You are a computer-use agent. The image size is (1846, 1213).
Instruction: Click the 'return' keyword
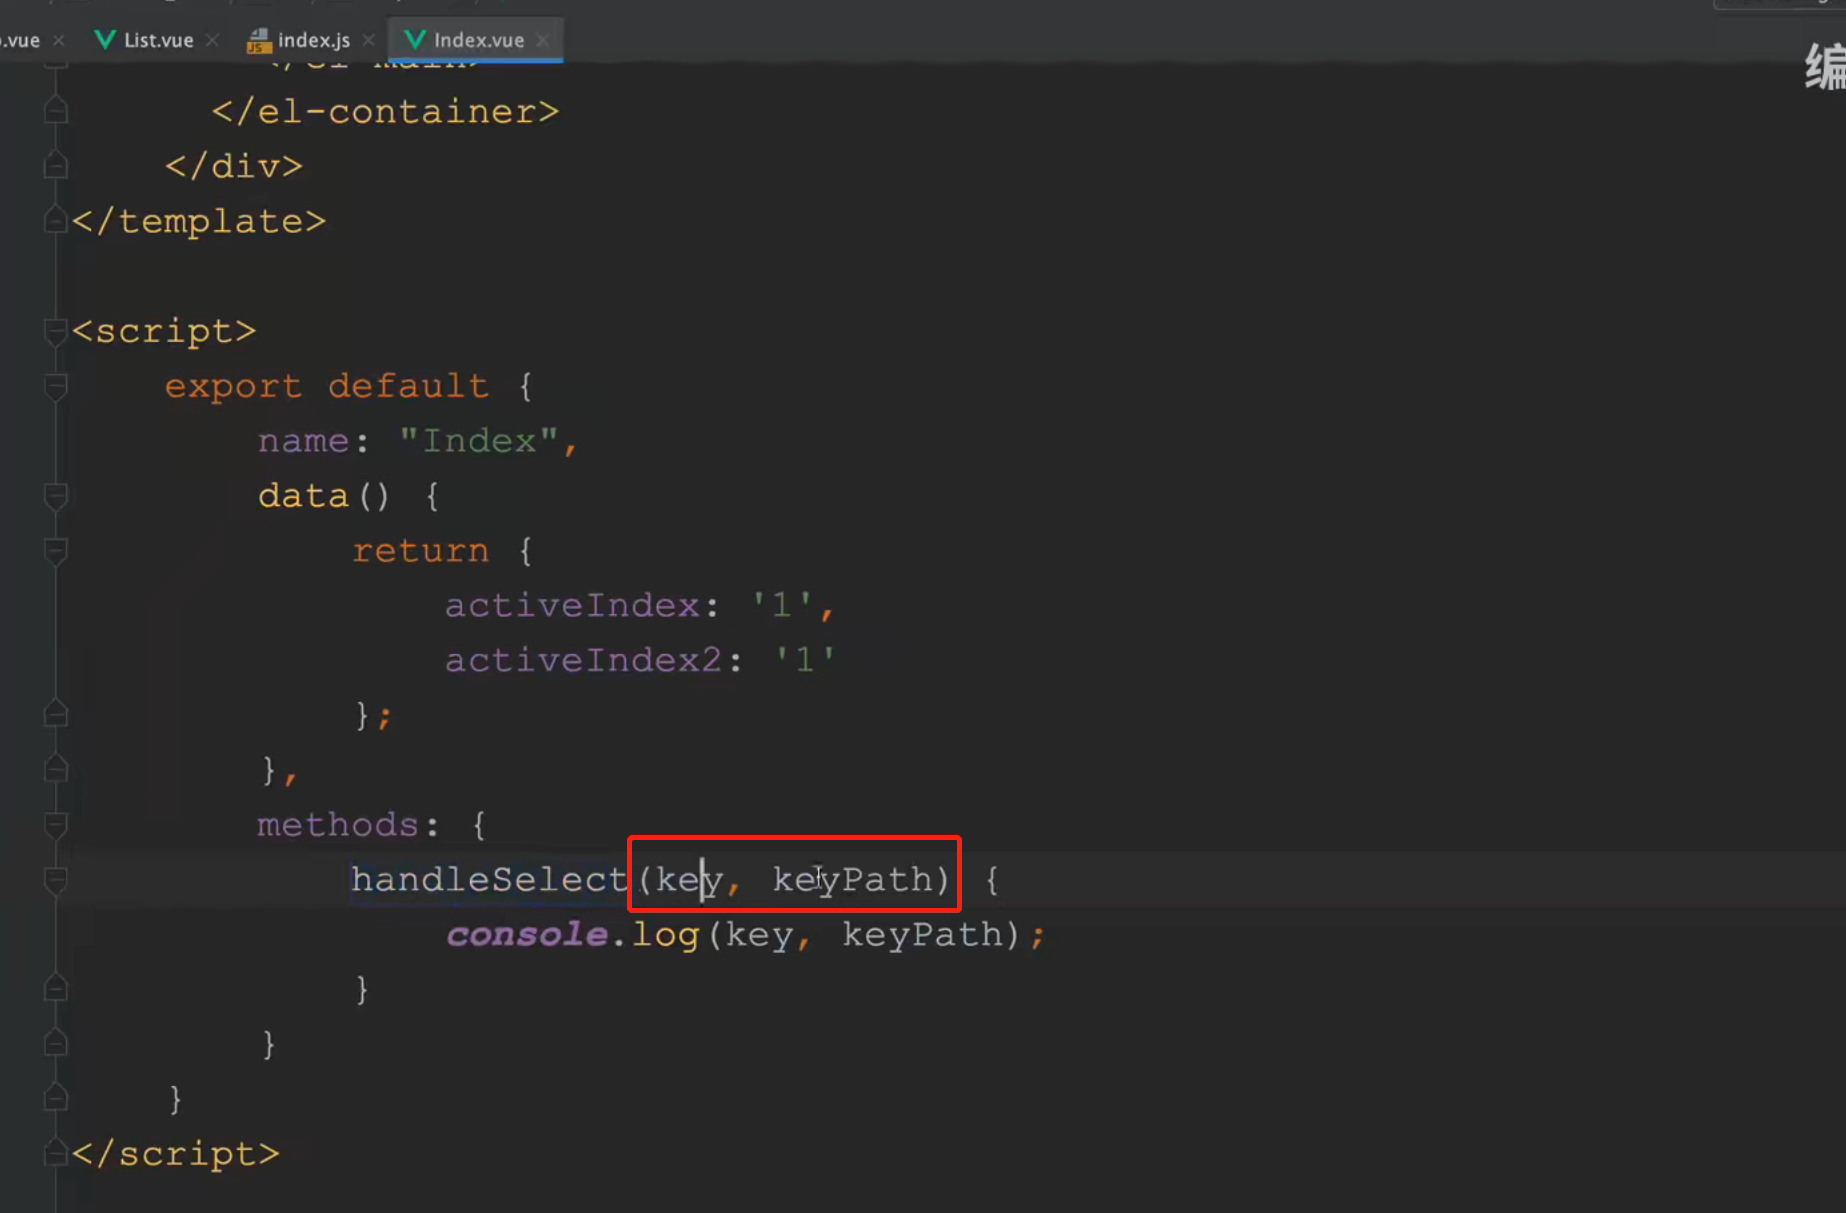coord(421,551)
